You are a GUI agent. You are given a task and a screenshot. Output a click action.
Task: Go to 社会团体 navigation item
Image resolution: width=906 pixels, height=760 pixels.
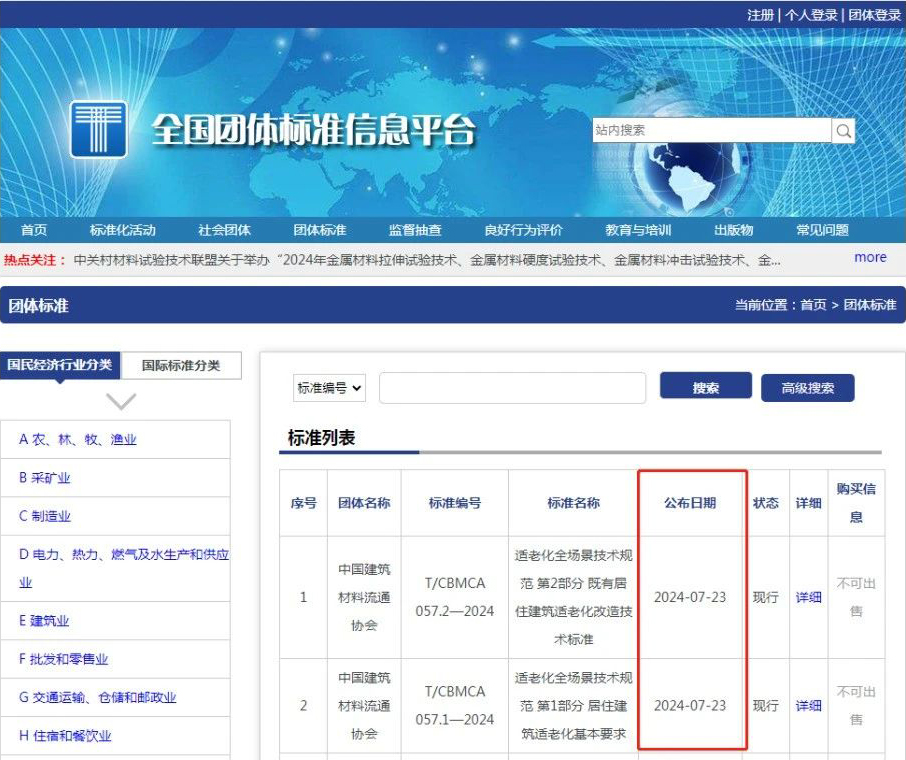(x=224, y=230)
